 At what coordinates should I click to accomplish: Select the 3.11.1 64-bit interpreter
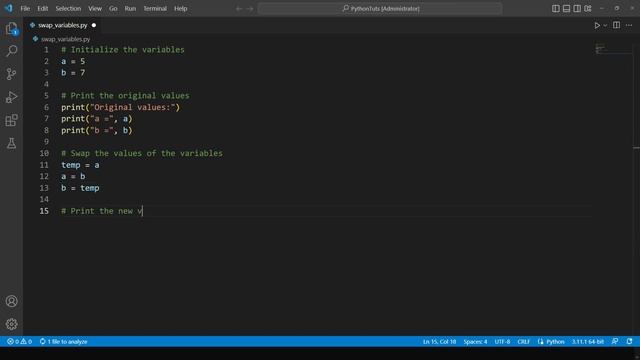click(x=587, y=342)
